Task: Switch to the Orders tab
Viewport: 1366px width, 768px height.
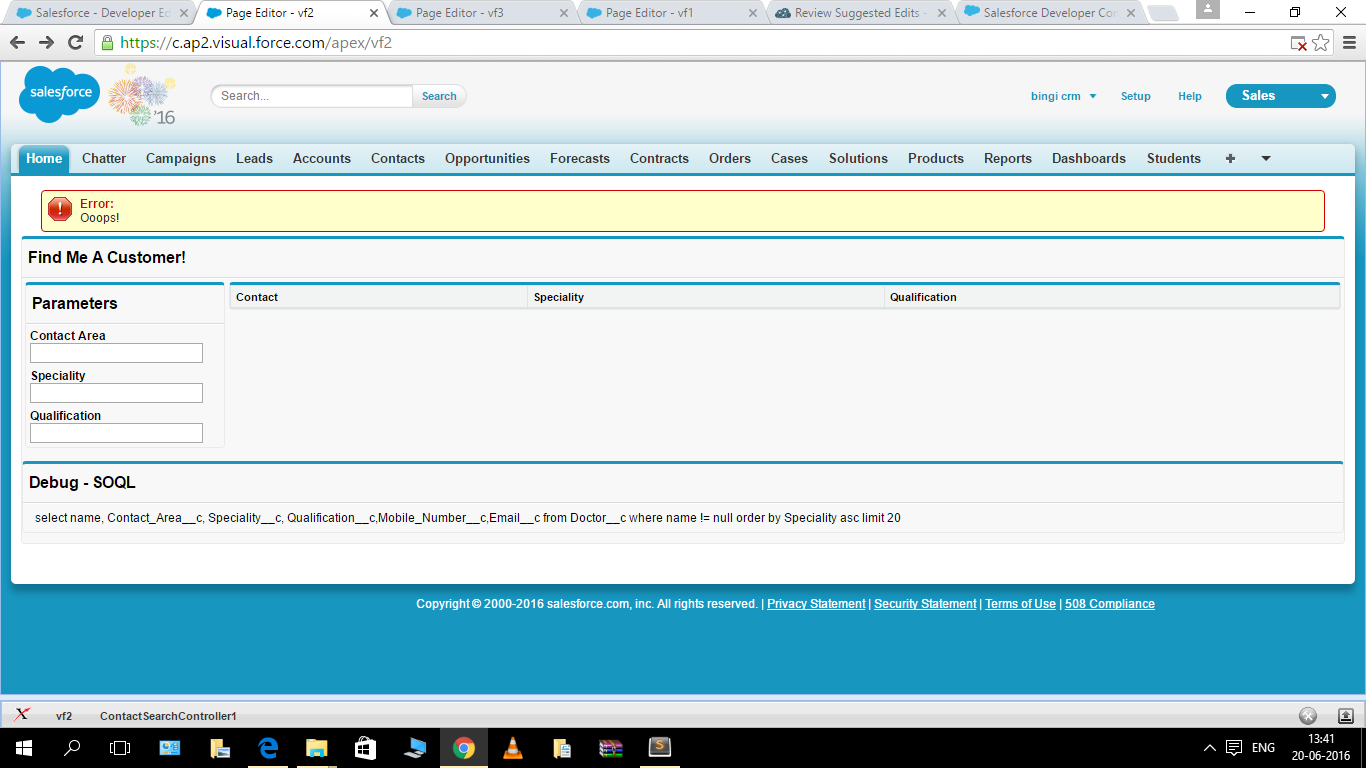Action: coord(730,158)
